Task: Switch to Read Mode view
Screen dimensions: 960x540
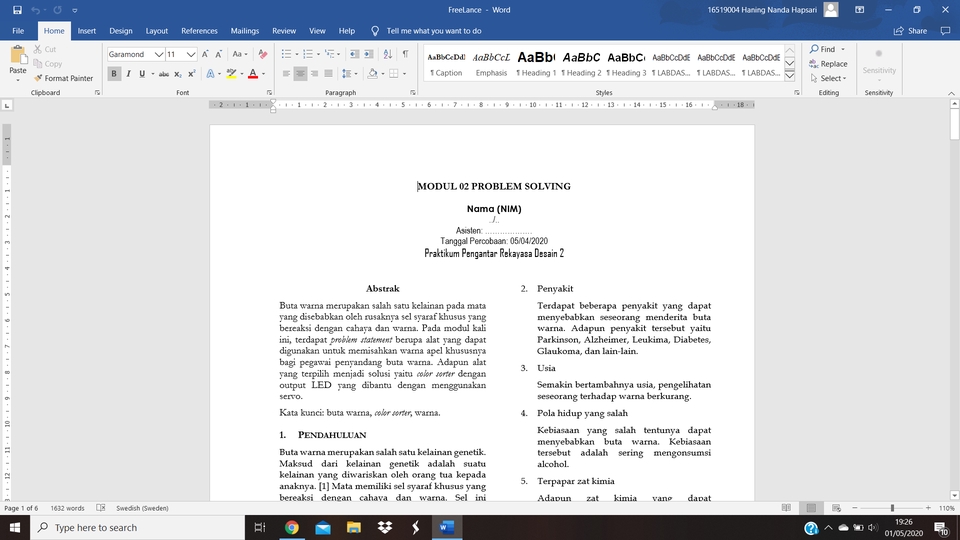Action: 786,508
